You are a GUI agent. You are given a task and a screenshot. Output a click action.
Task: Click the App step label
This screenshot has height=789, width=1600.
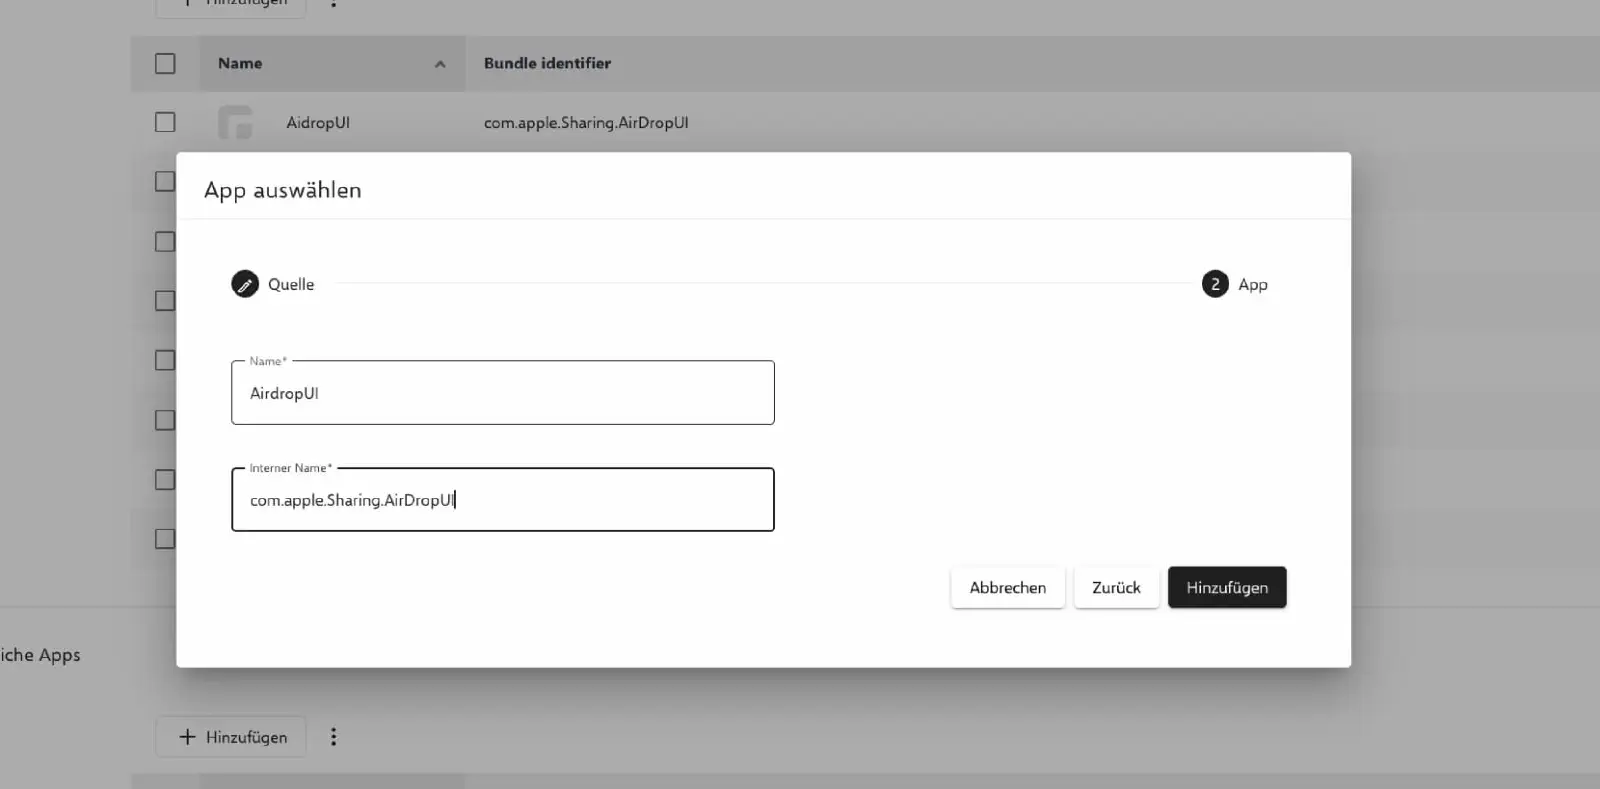(x=1253, y=284)
